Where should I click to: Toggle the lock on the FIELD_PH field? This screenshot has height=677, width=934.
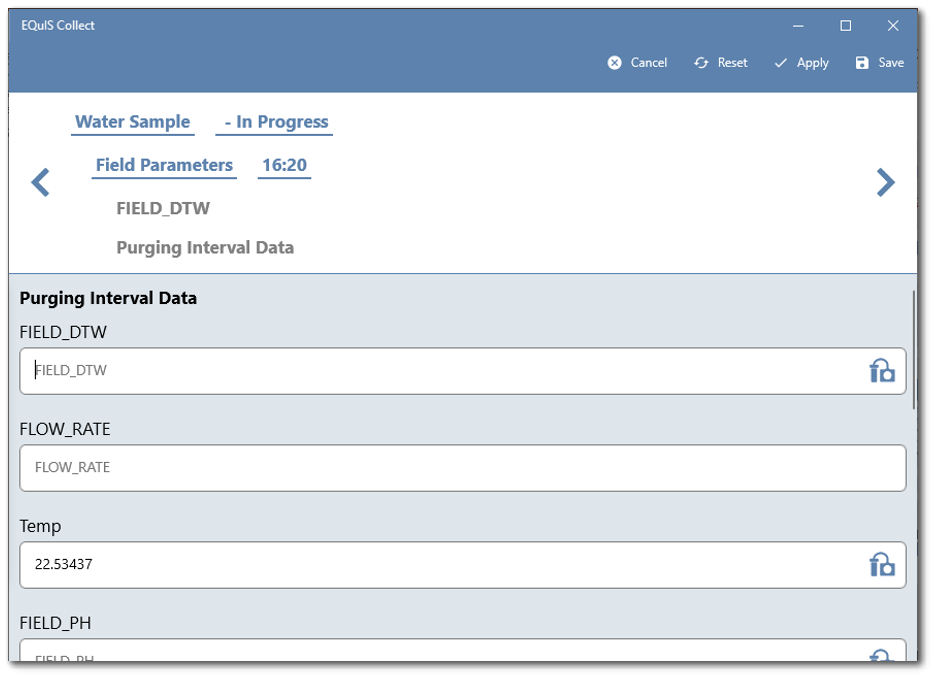coord(879,658)
